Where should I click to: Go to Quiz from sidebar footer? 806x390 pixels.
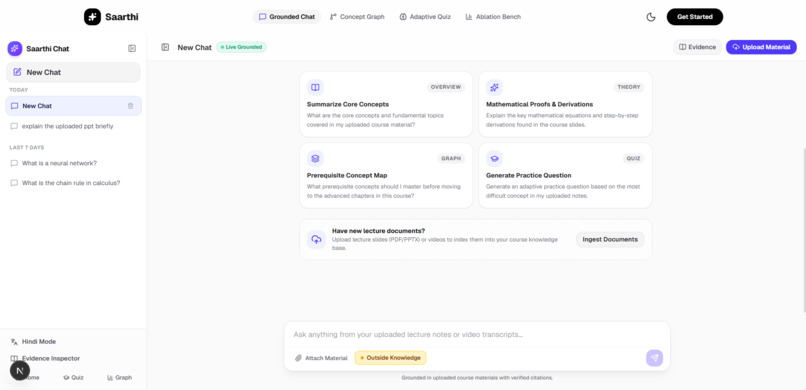pos(73,378)
